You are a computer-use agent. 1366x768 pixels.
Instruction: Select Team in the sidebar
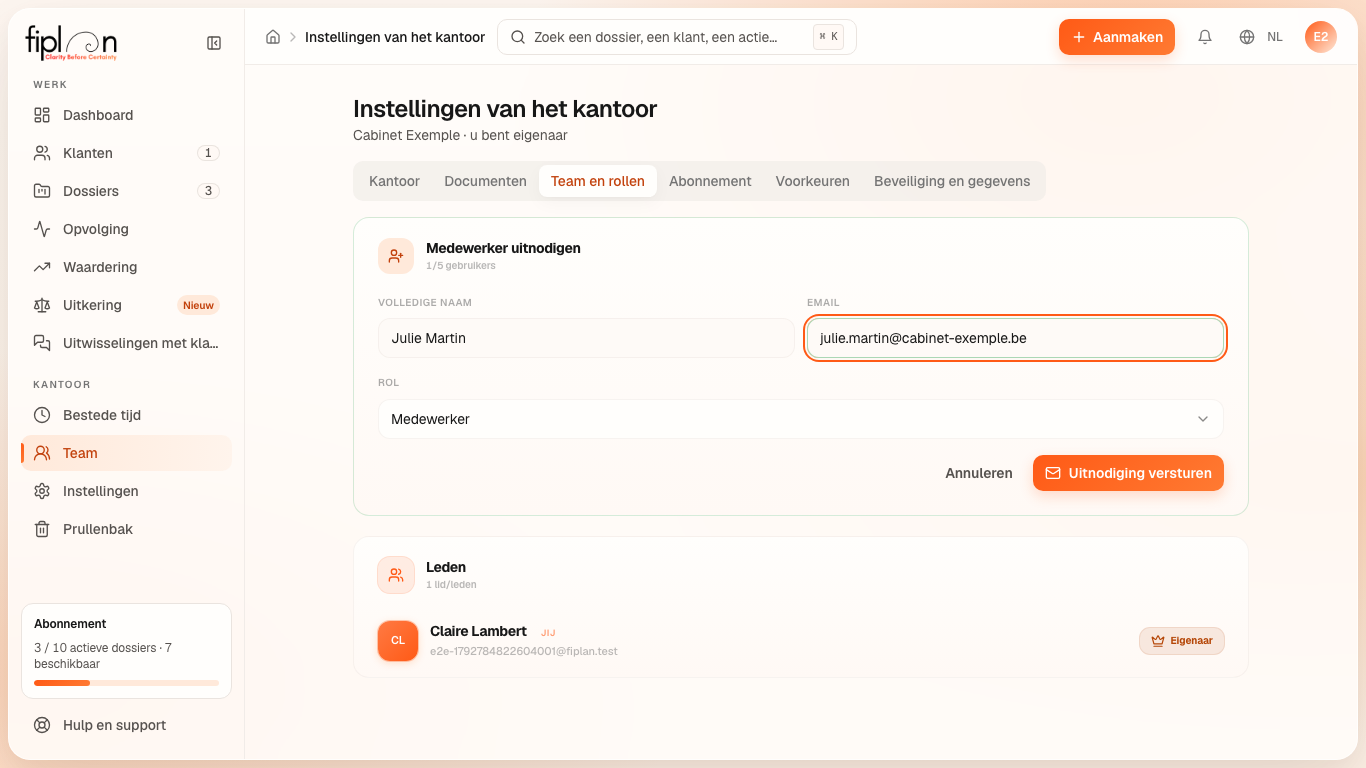pyautogui.click(x=126, y=453)
